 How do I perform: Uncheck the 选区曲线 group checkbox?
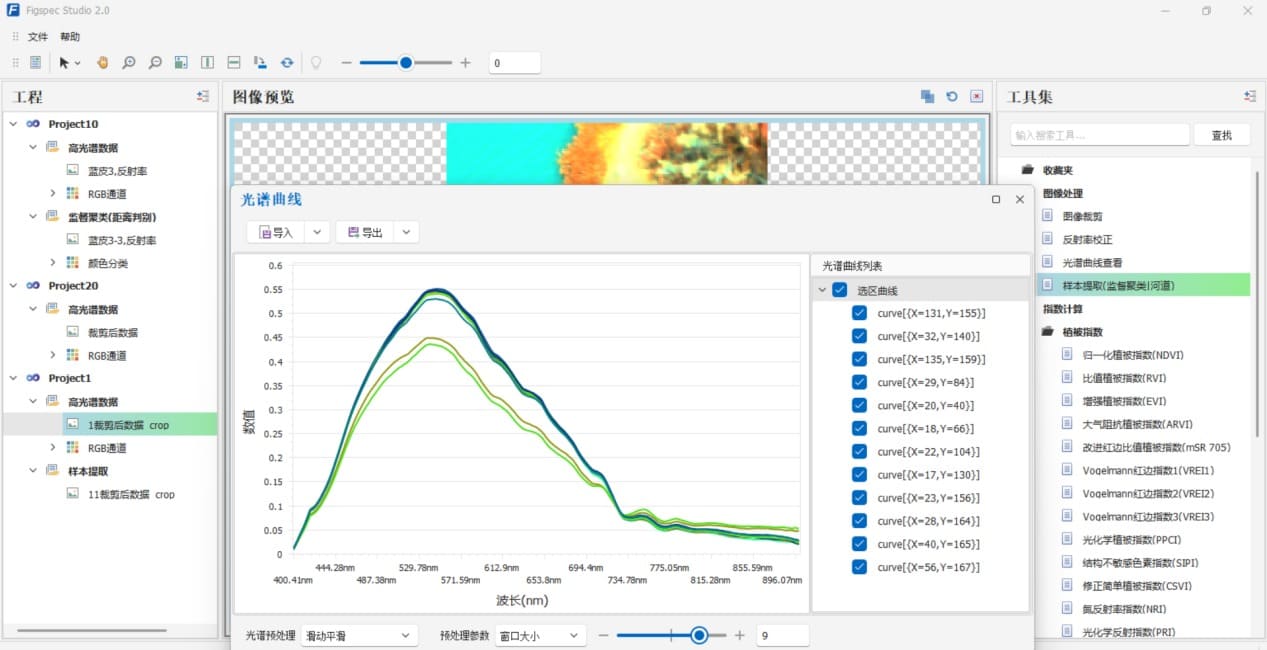[x=839, y=290]
